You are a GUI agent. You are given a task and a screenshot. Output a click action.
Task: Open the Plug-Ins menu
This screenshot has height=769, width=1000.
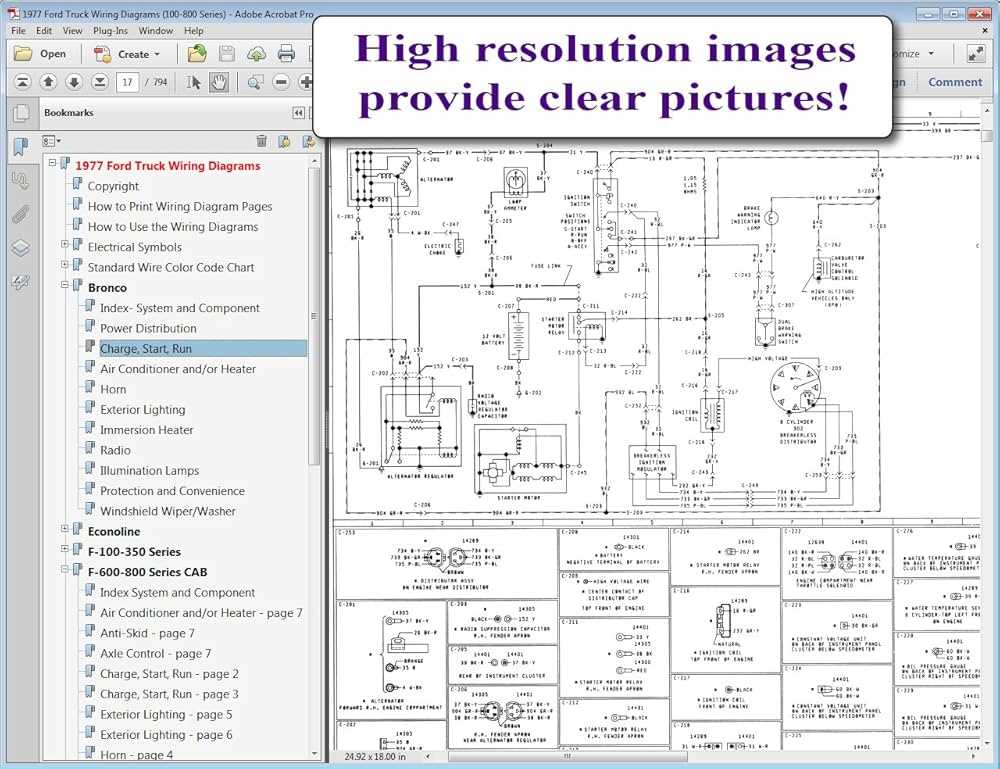tap(110, 31)
